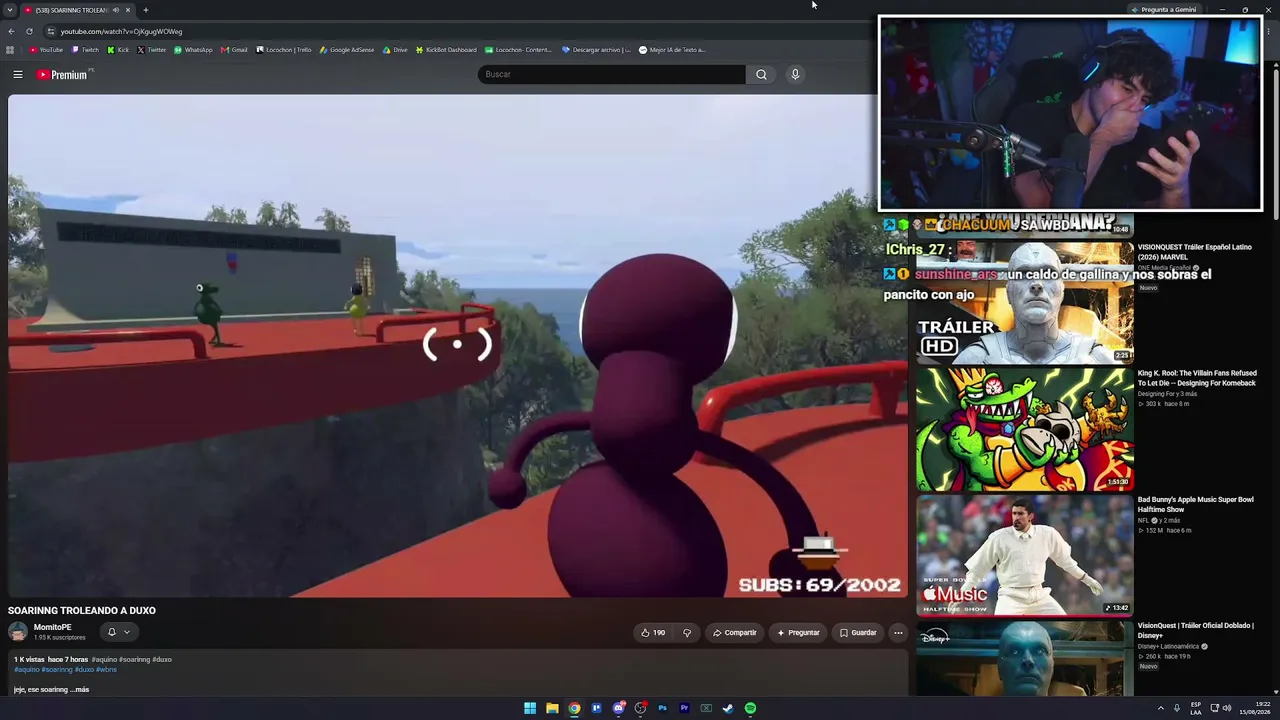The width and height of the screenshot is (1280, 720).
Task: Open the more actions three-dot menu
Action: (898, 632)
